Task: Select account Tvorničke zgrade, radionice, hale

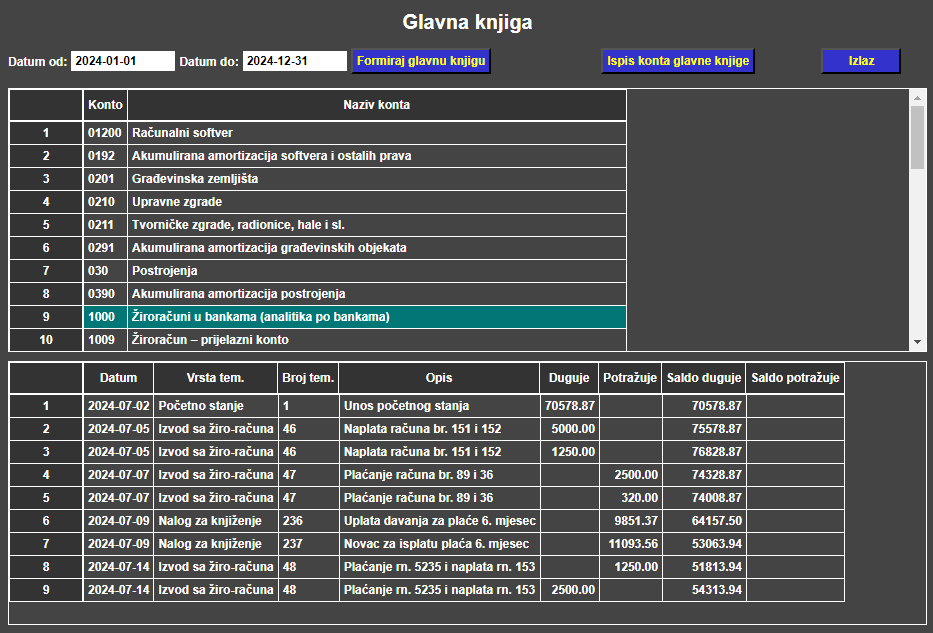Action: pos(378,225)
